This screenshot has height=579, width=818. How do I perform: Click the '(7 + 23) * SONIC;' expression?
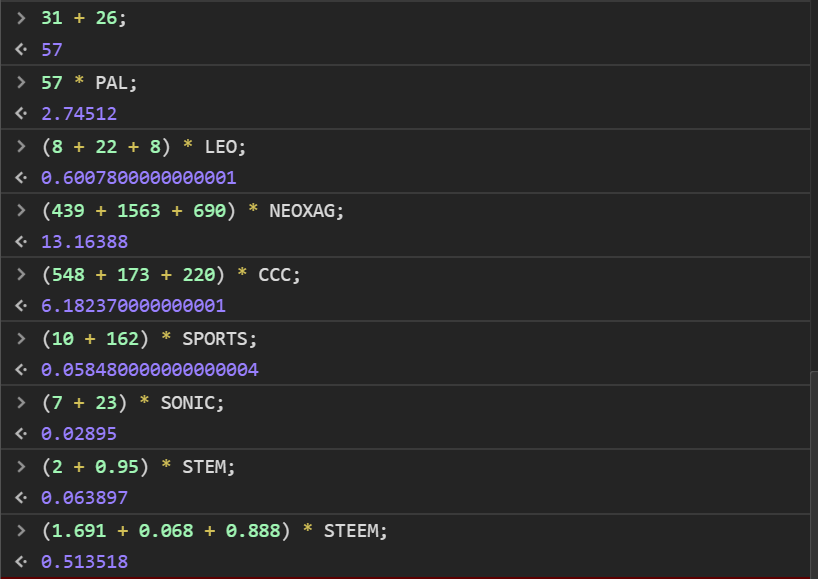133,403
